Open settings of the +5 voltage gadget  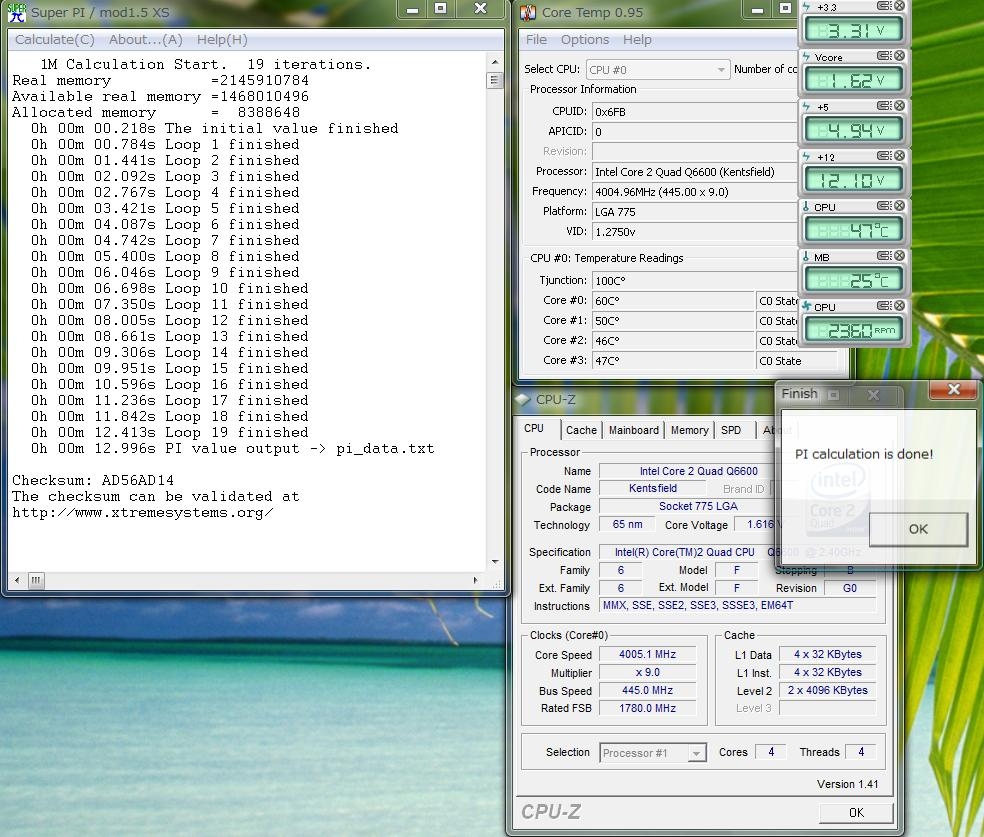point(884,105)
